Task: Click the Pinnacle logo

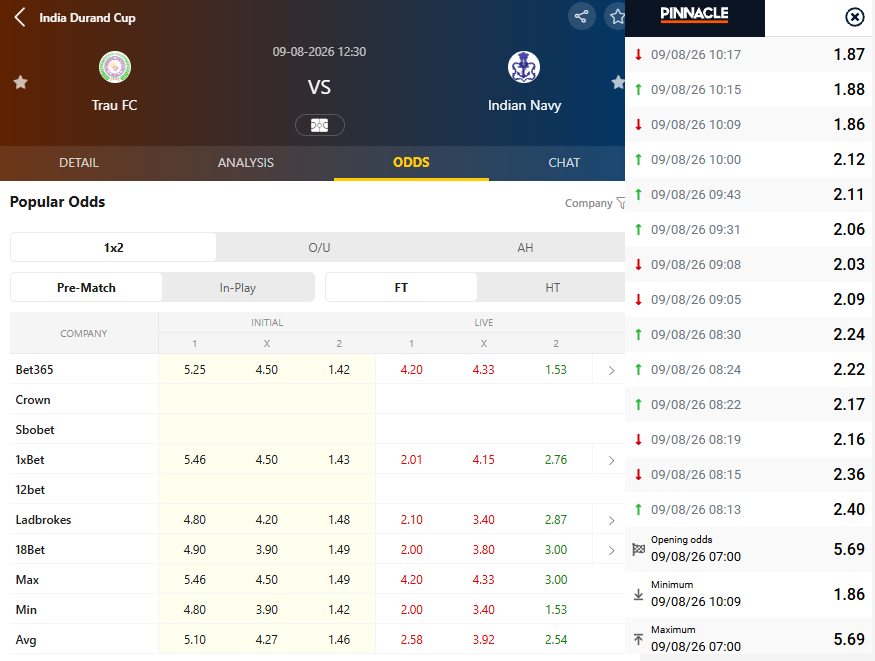Action: click(x=695, y=15)
